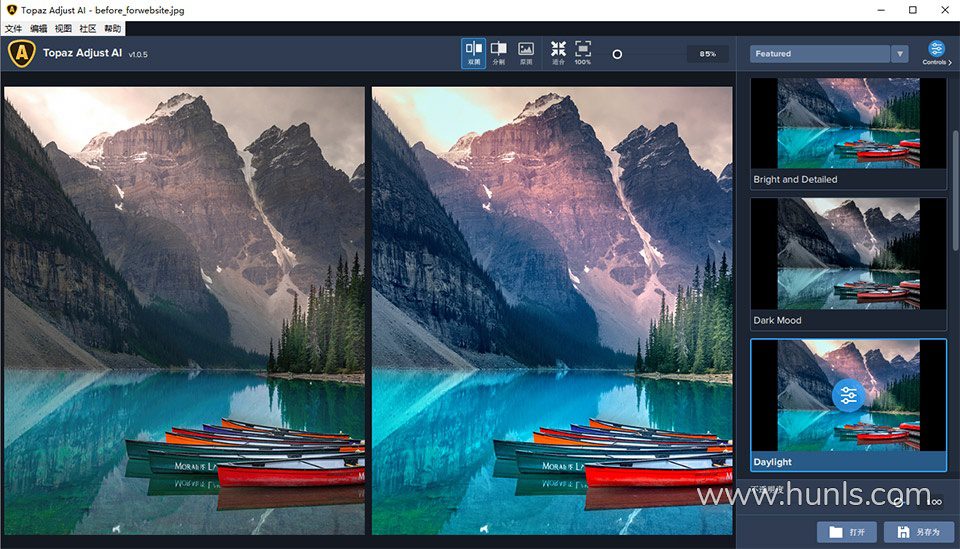This screenshot has height=549, width=960.
Task: Click the Dark Mood label
Action: pyautogui.click(x=777, y=320)
